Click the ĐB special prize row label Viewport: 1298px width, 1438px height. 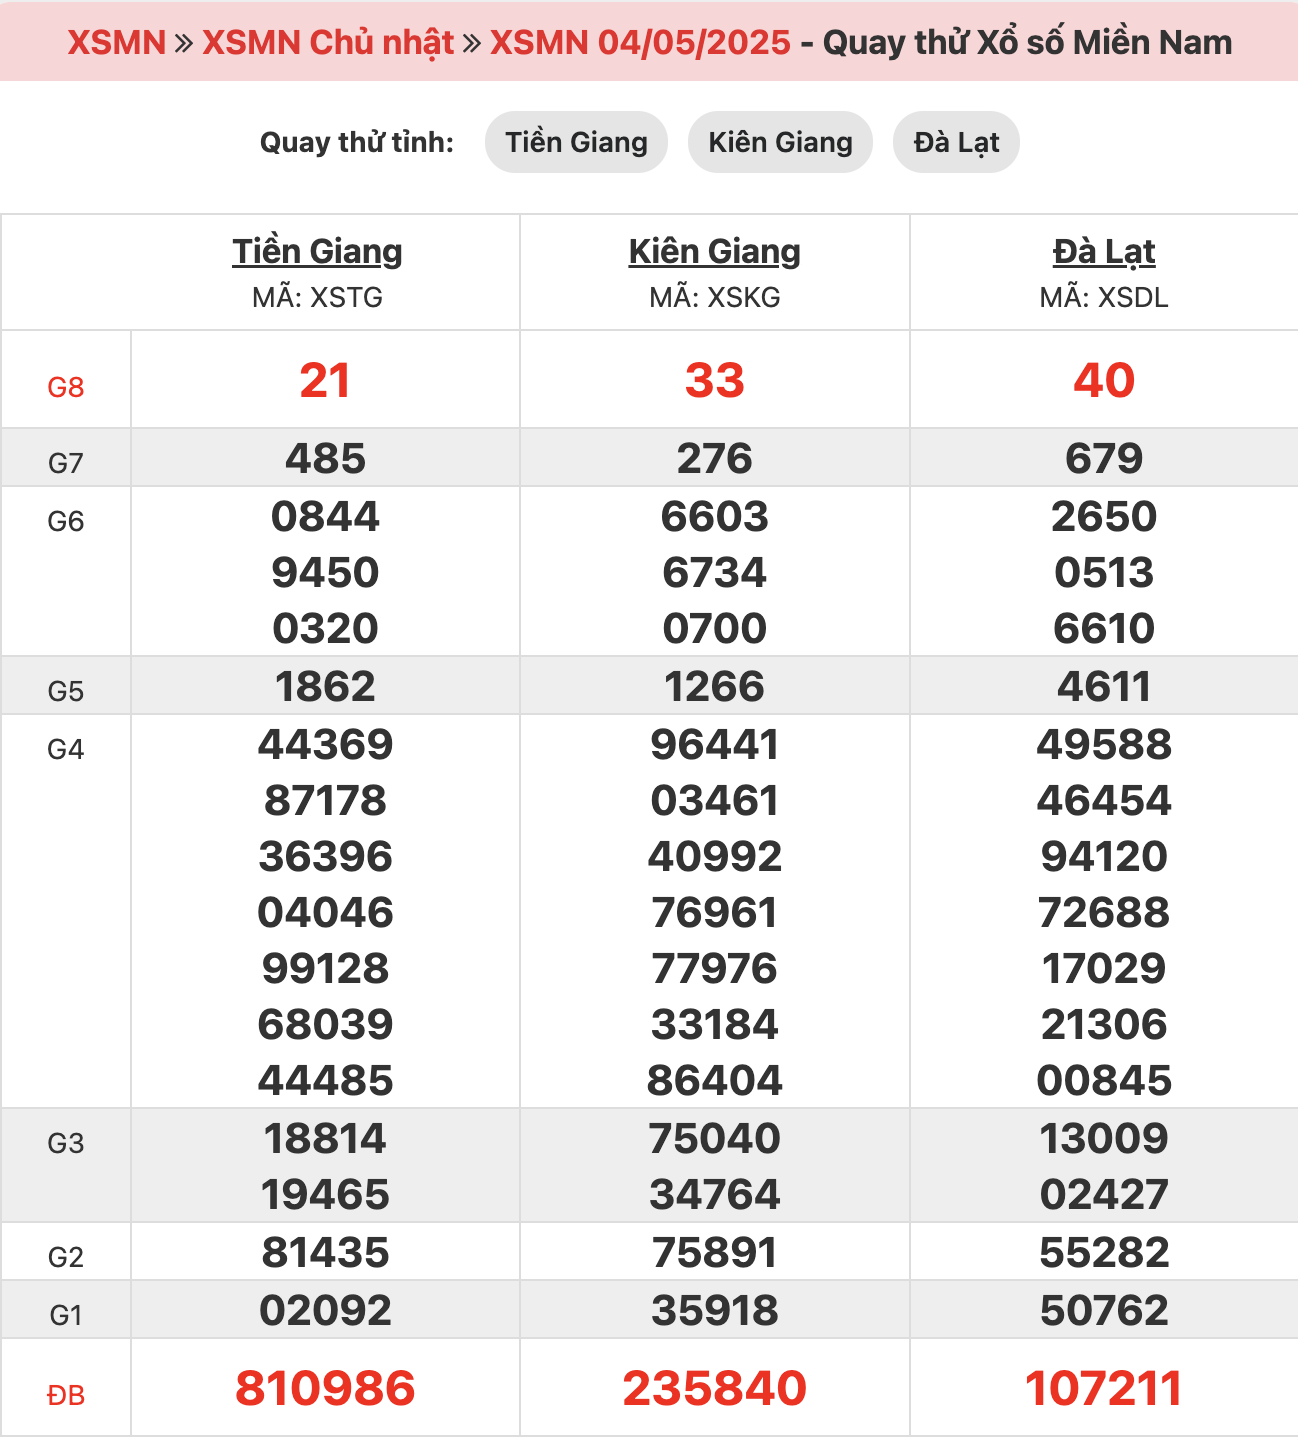coord(66,1395)
